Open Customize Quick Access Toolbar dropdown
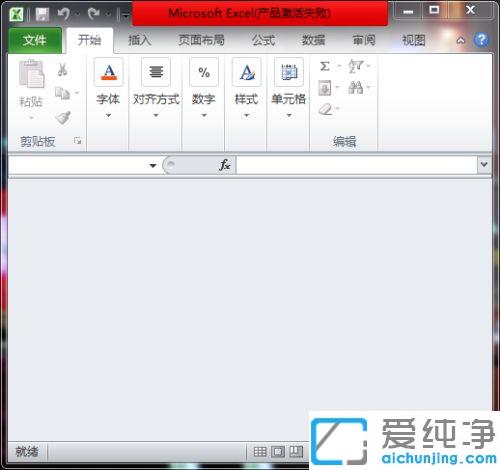 click(x=126, y=14)
